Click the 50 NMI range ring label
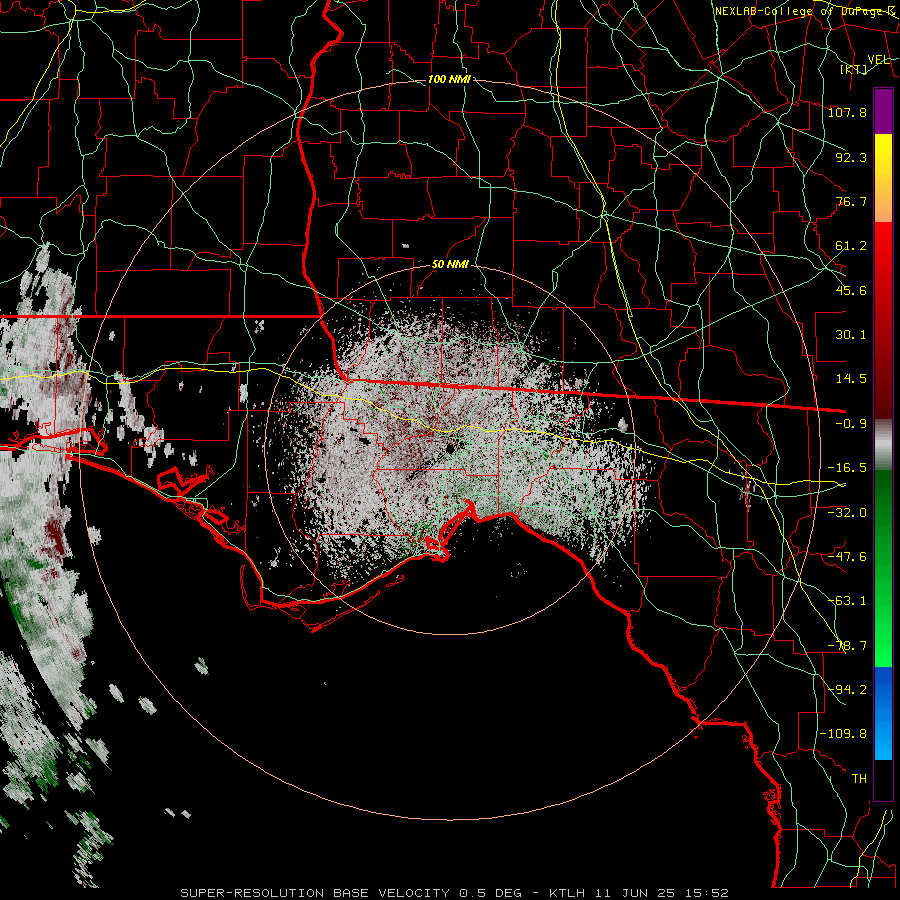This screenshot has width=900, height=900. (450, 264)
